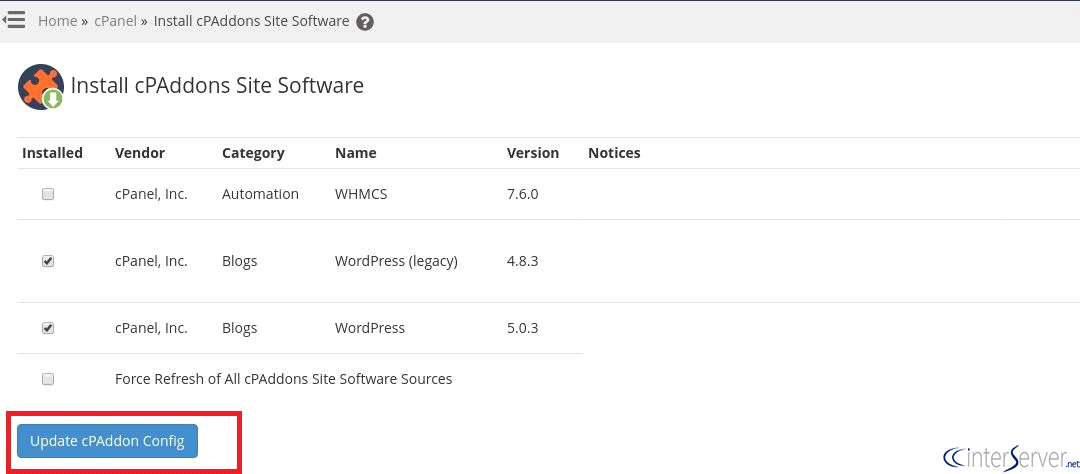The width and height of the screenshot is (1080, 474).
Task: Open the cPanel breadcrumb link
Action: pos(116,21)
